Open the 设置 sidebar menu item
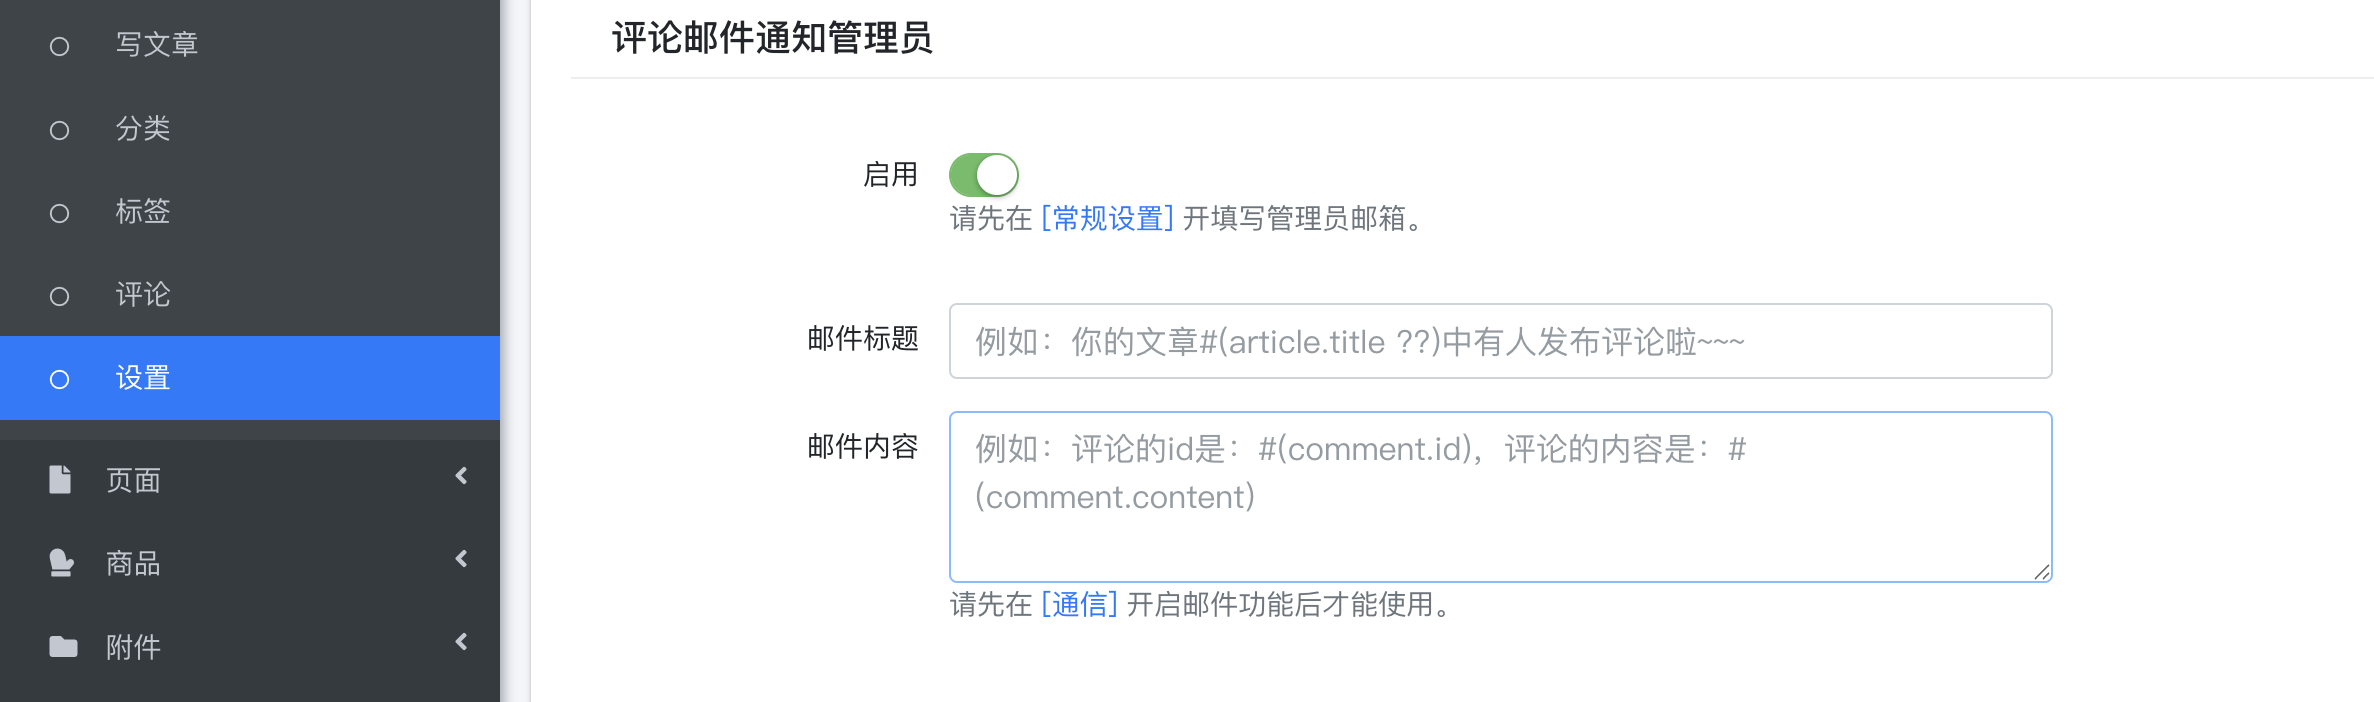Viewport: 2374px width, 702px height. point(250,378)
